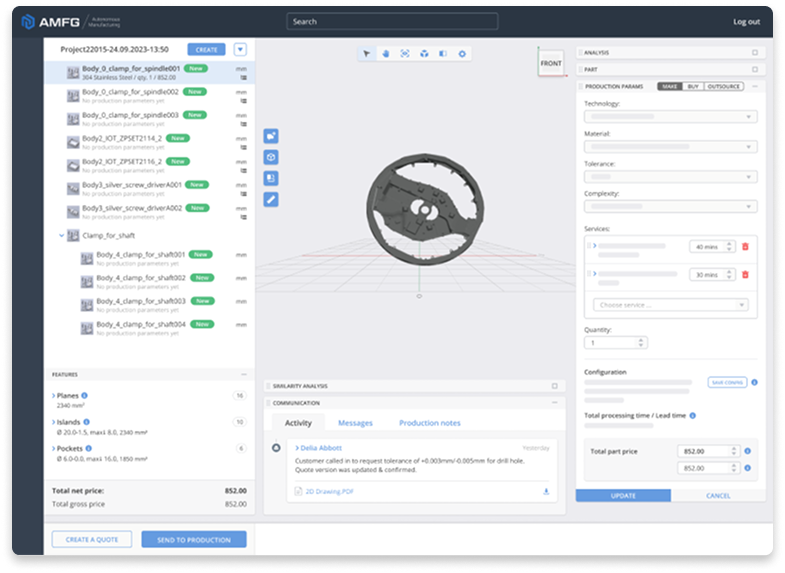Click the CREATE button

point(206,50)
